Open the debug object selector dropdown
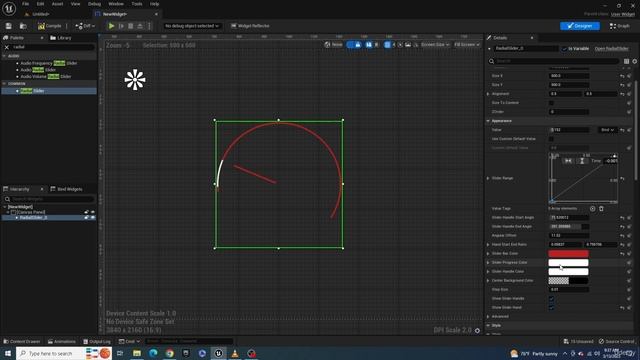Viewport: 640px width, 360px height. 192,26
